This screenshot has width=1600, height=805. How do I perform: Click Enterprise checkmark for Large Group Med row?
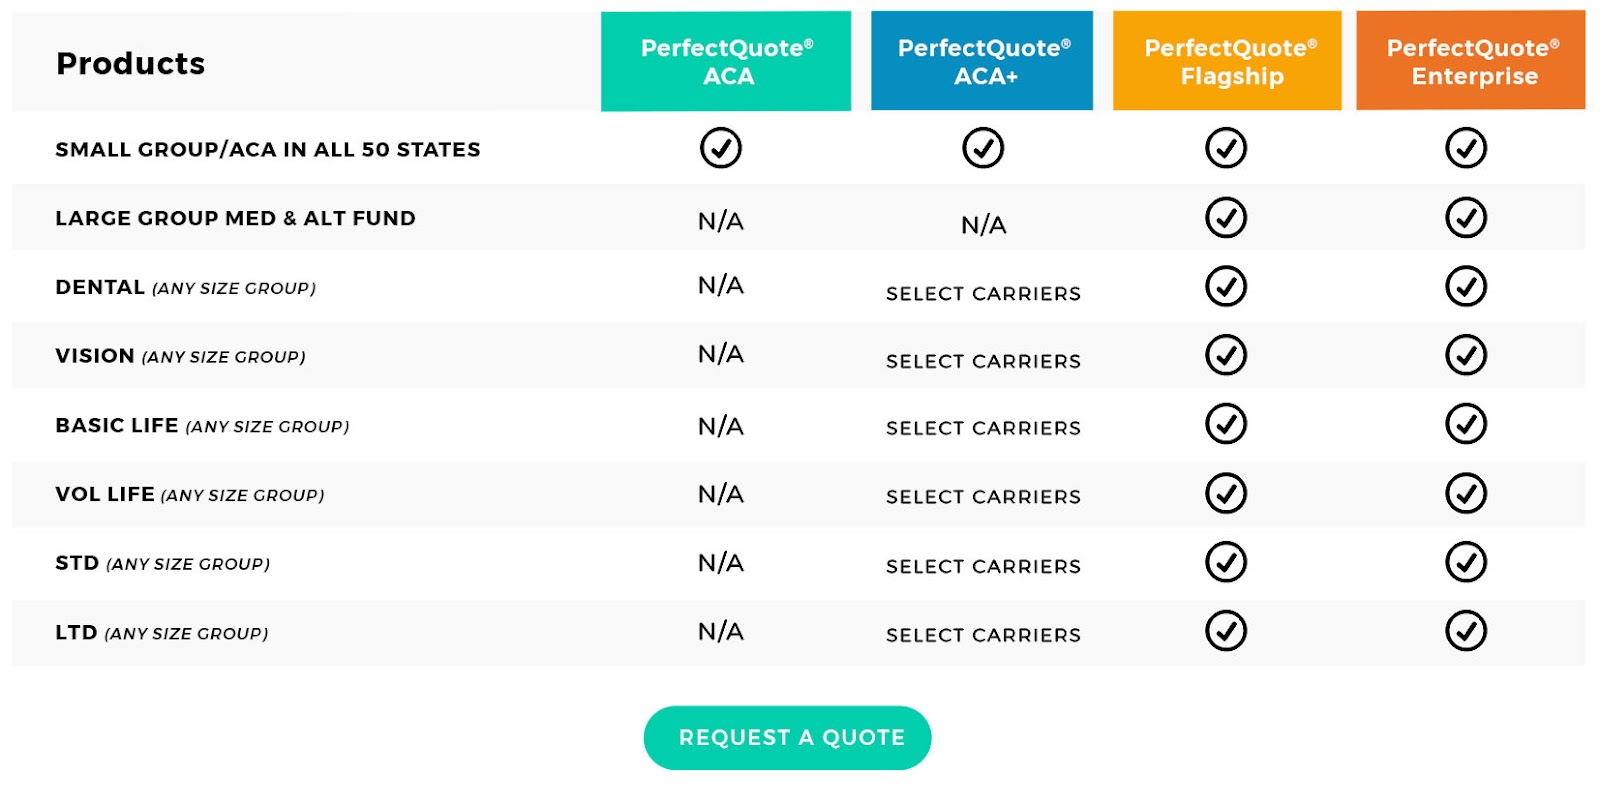1466,218
